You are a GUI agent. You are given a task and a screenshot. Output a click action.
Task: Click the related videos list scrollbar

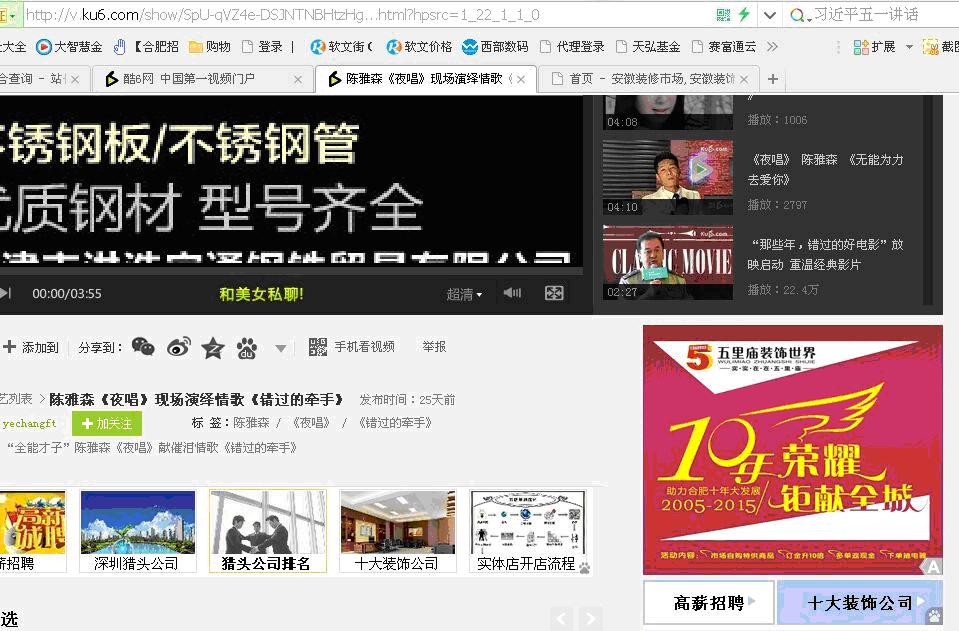928,200
